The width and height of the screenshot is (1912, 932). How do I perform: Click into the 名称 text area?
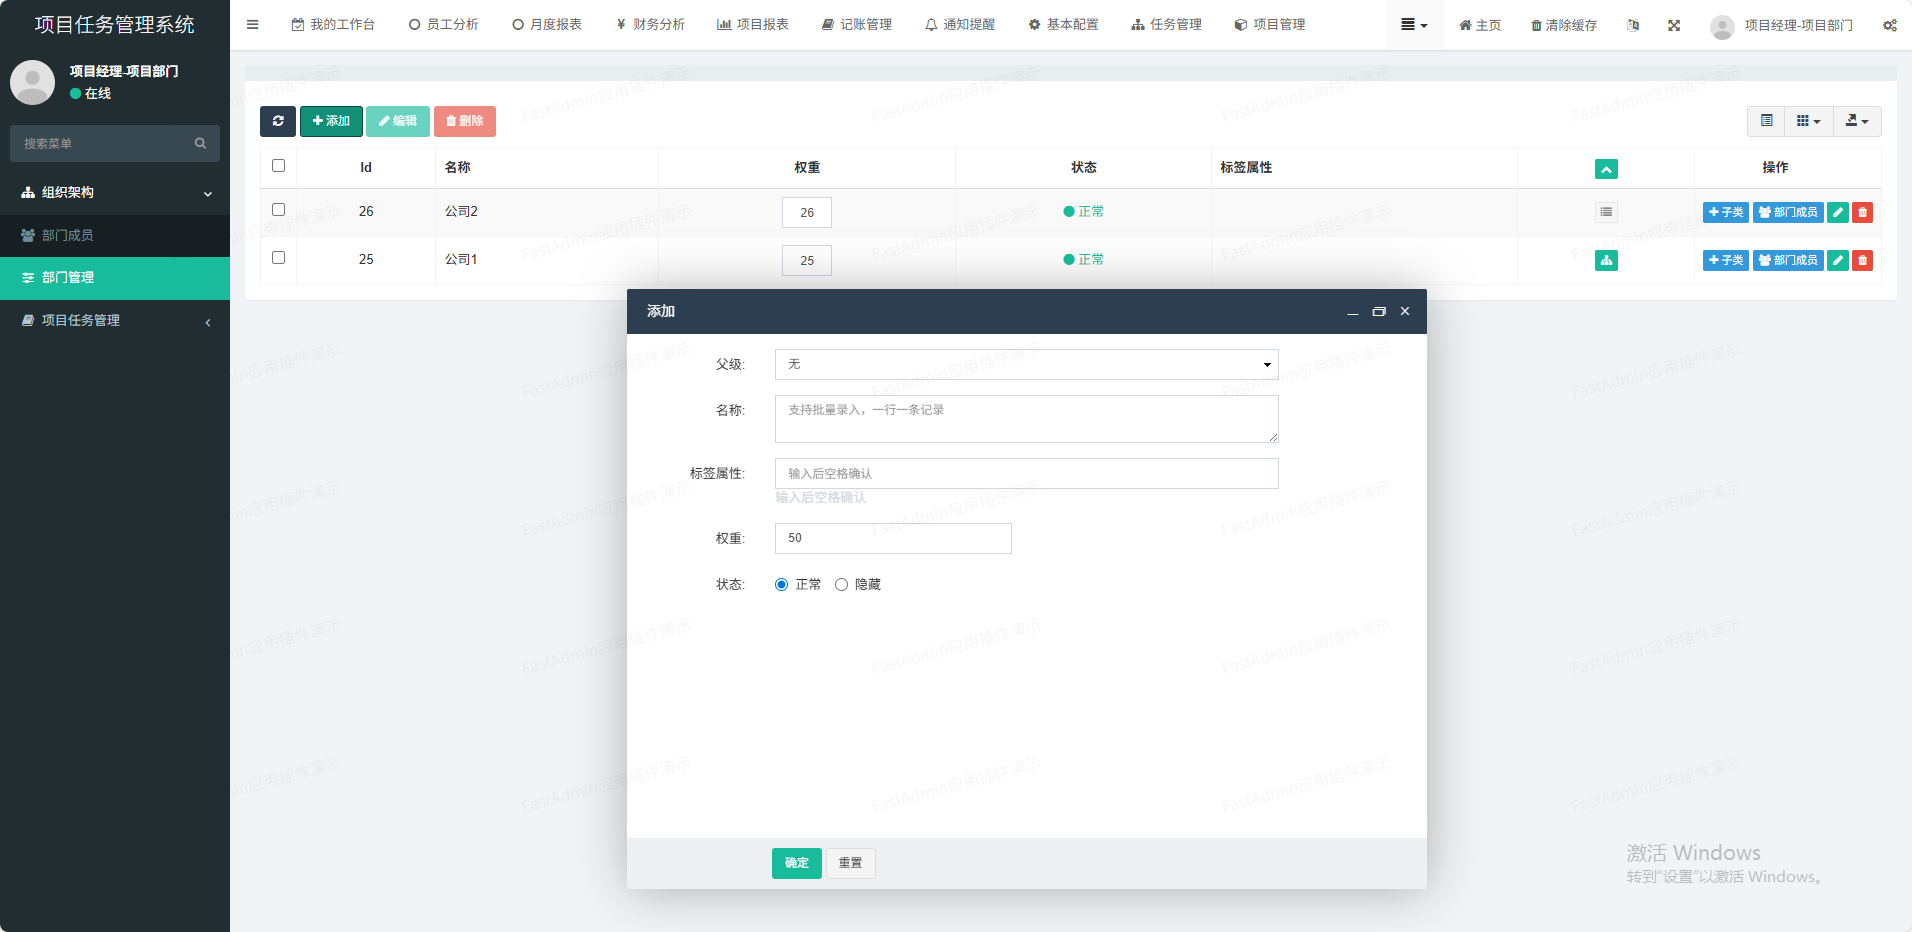pos(1026,419)
